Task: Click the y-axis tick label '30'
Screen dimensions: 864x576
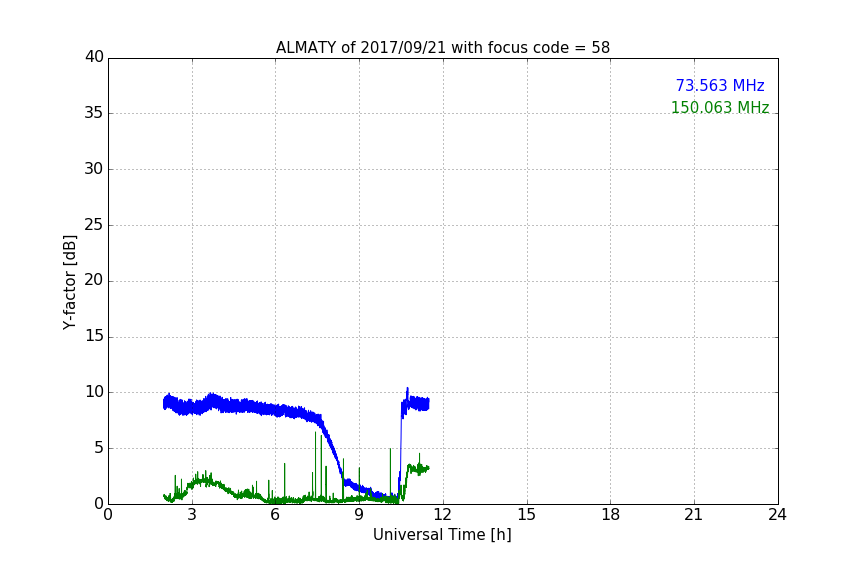Action: click(94, 169)
